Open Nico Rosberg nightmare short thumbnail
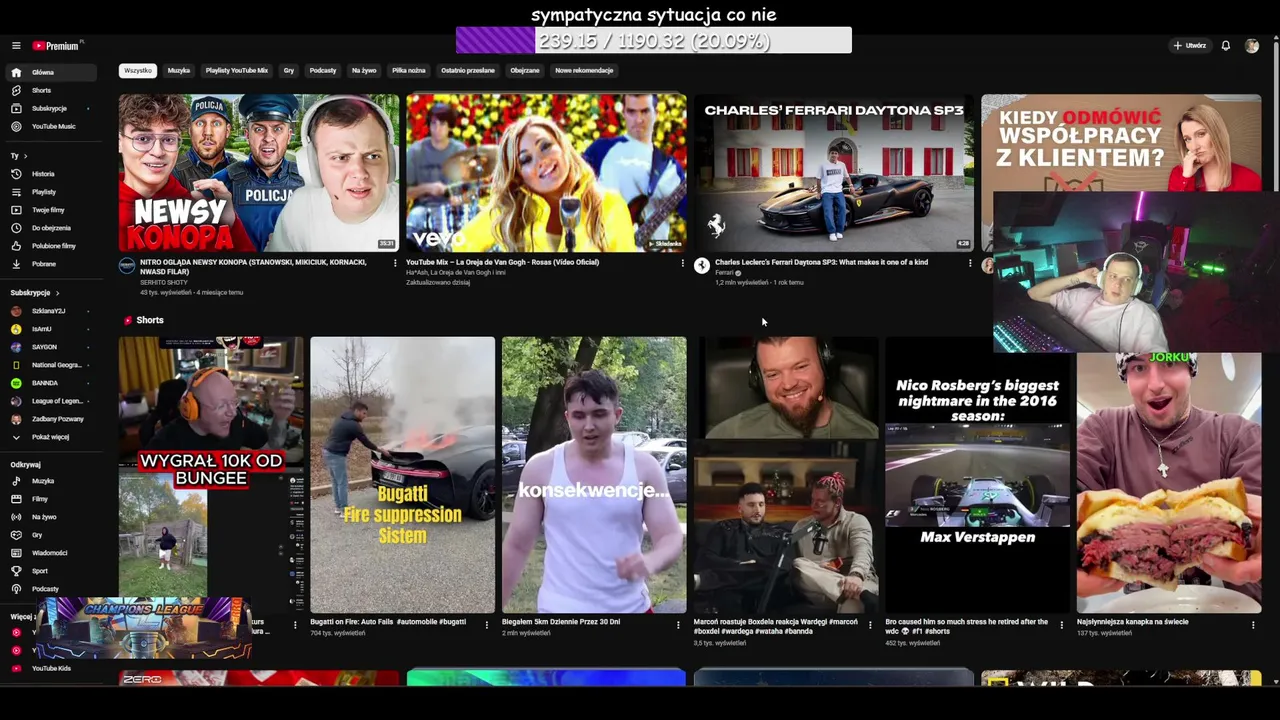 click(x=977, y=474)
